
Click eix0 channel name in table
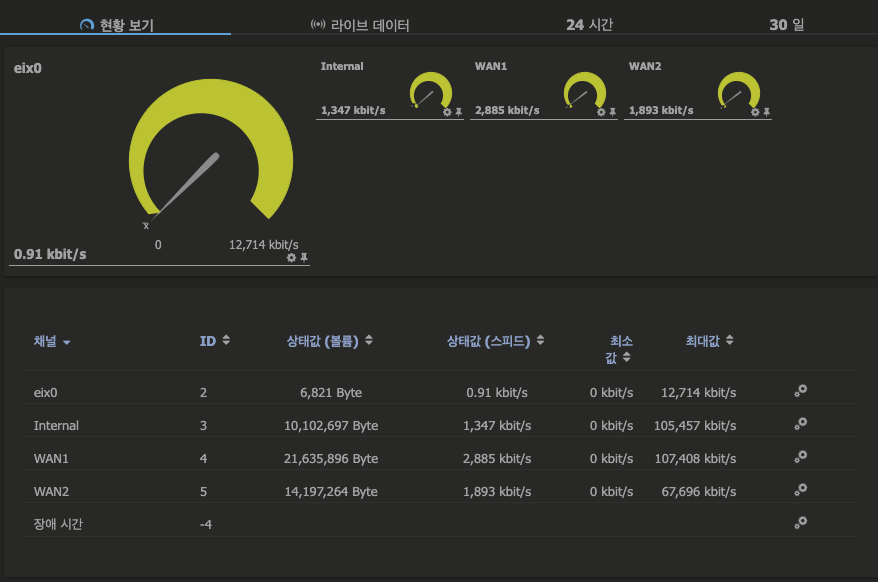(x=45, y=393)
